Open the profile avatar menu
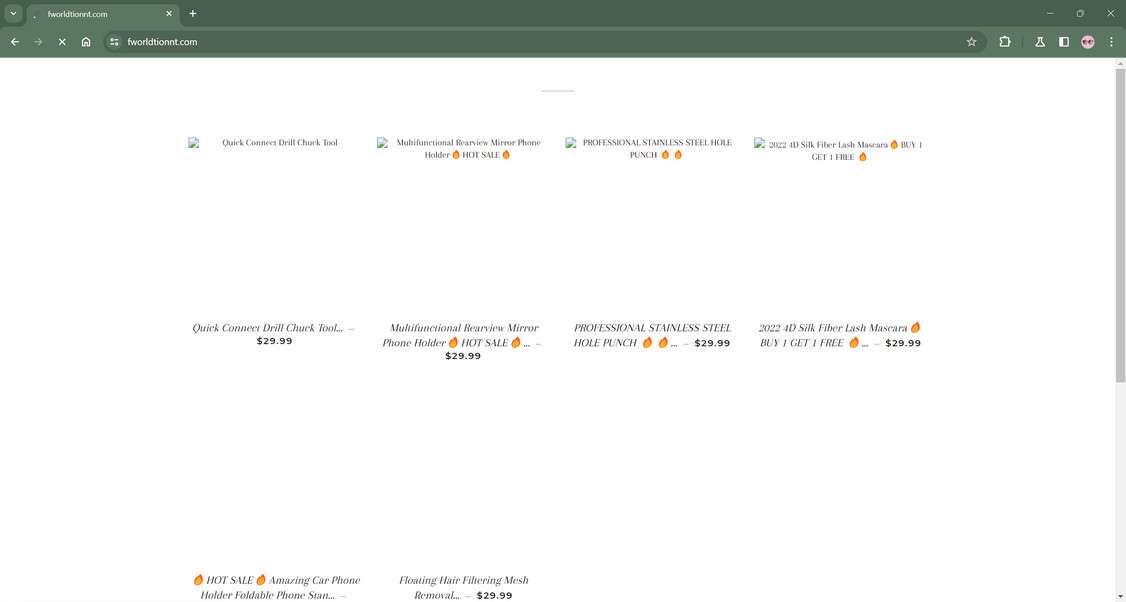Image resolution: width=1126 pixels, height=602 pixels. [1088, 41]
